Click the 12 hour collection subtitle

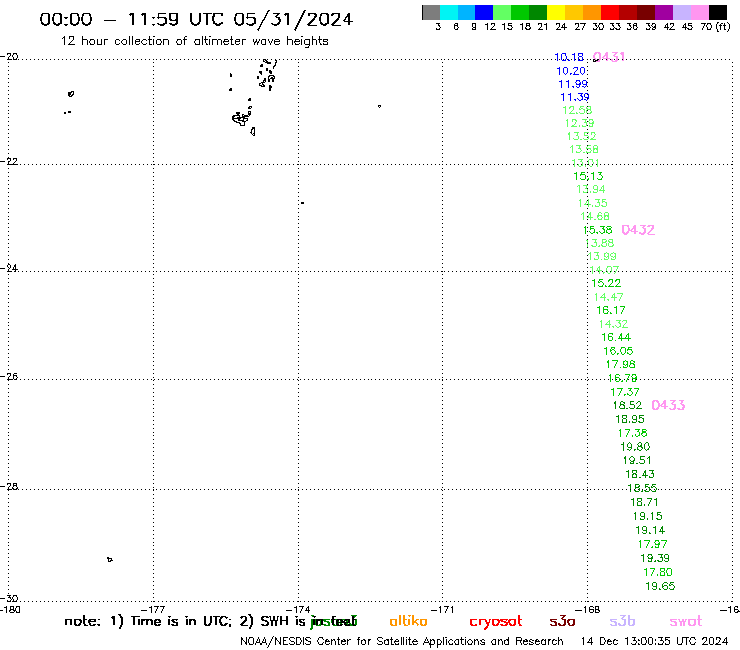tap(194, 41)
